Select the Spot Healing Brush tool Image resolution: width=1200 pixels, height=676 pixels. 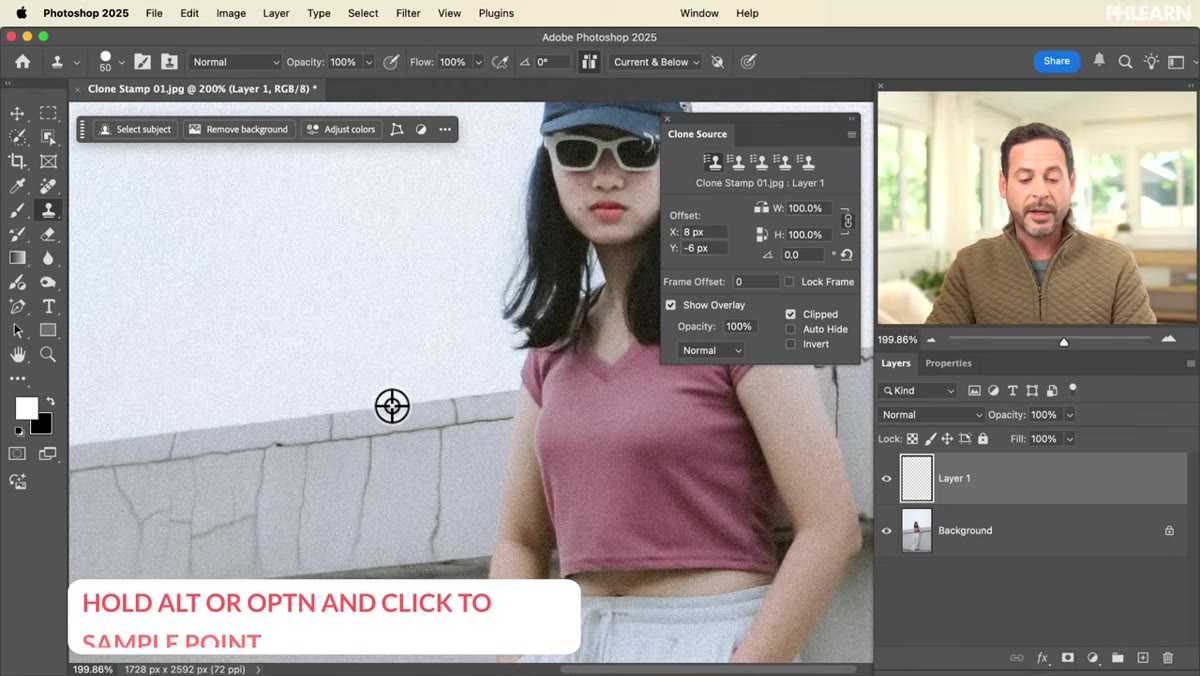48,186
